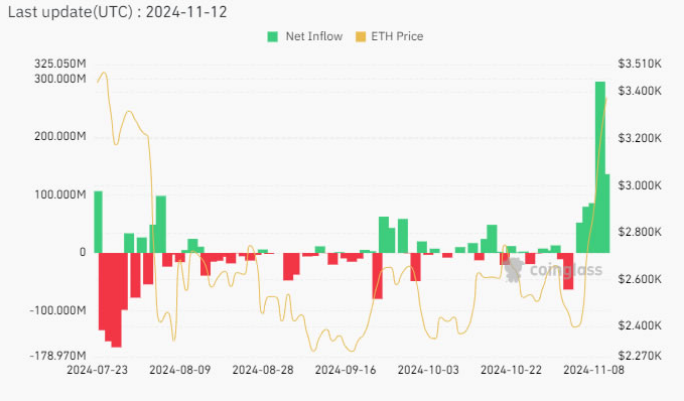Viewport: 684px width, 401px height.
Task: Click the 2024-11-08 x-axis date label
Action: pyautogui.click(x=594, y=370)
